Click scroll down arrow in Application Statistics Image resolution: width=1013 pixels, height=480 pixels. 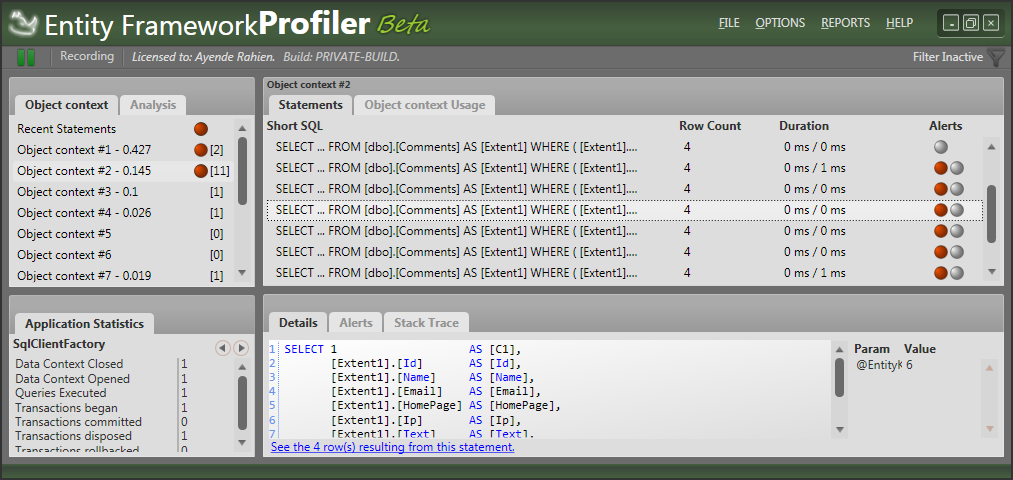242,443
